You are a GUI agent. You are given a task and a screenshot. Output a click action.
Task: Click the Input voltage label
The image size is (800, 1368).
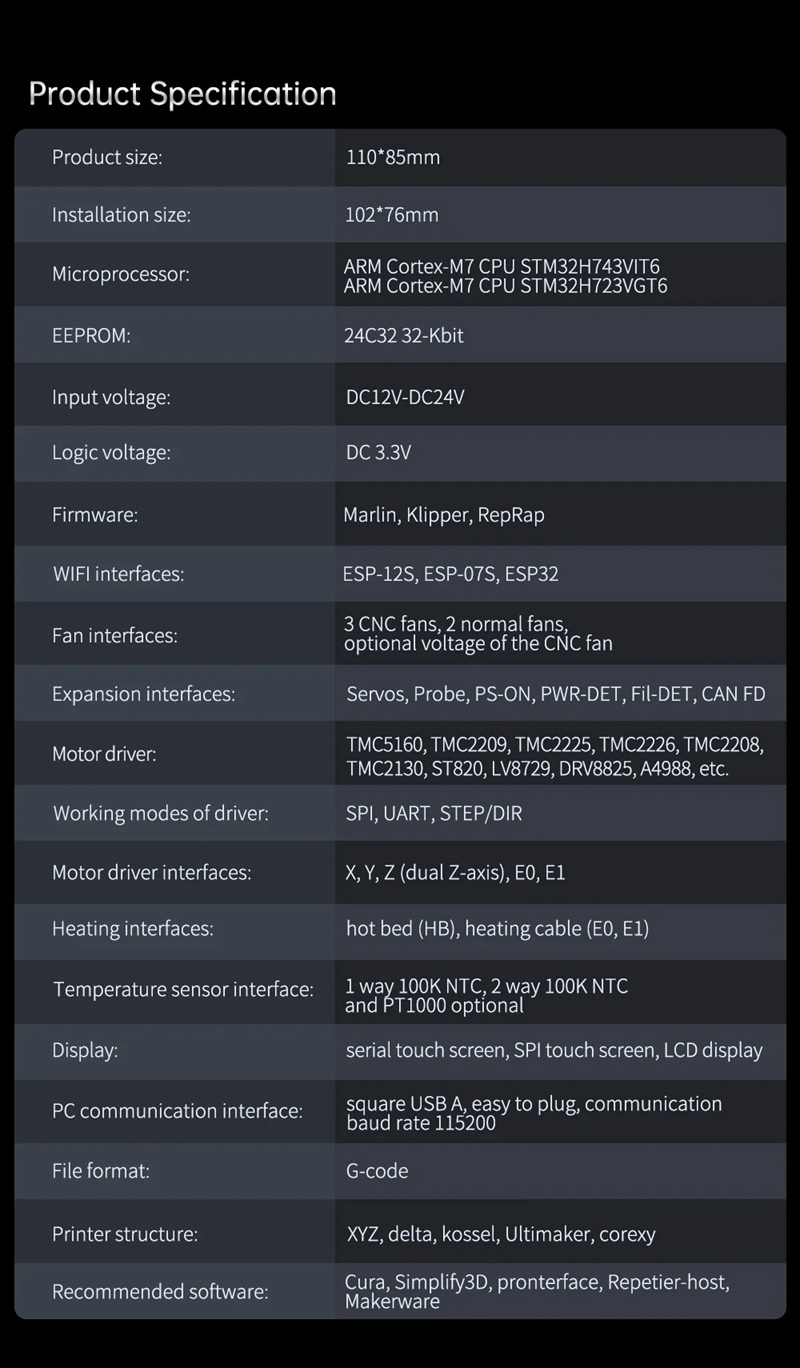(x=111, y=397)
